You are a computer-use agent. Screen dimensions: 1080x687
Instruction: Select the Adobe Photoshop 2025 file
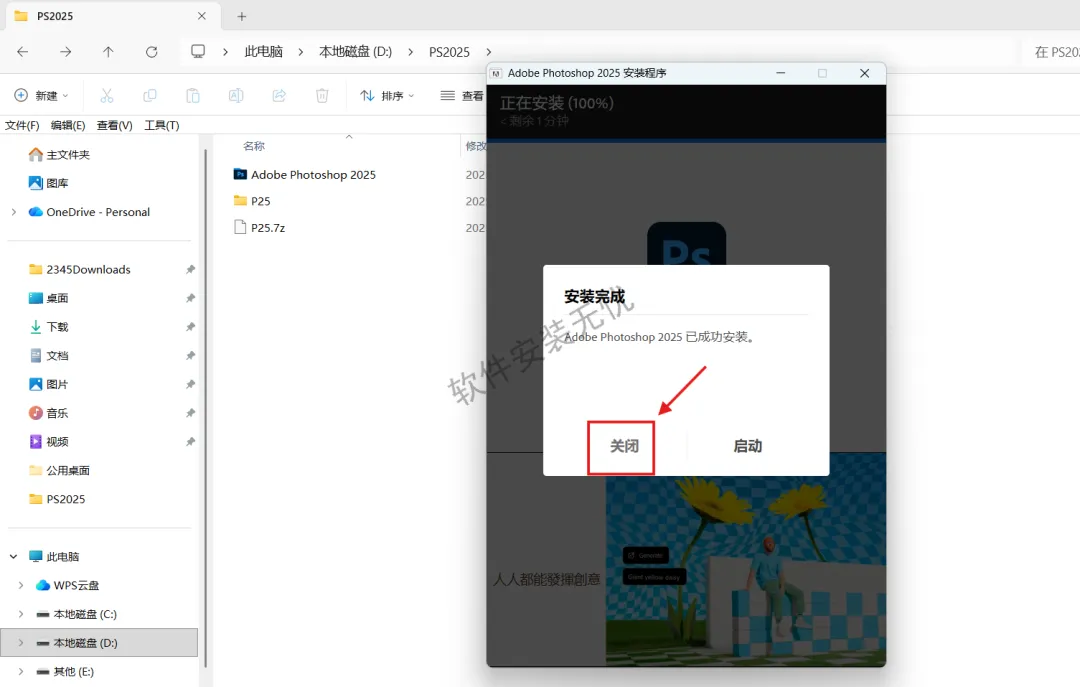click(313, 174)
